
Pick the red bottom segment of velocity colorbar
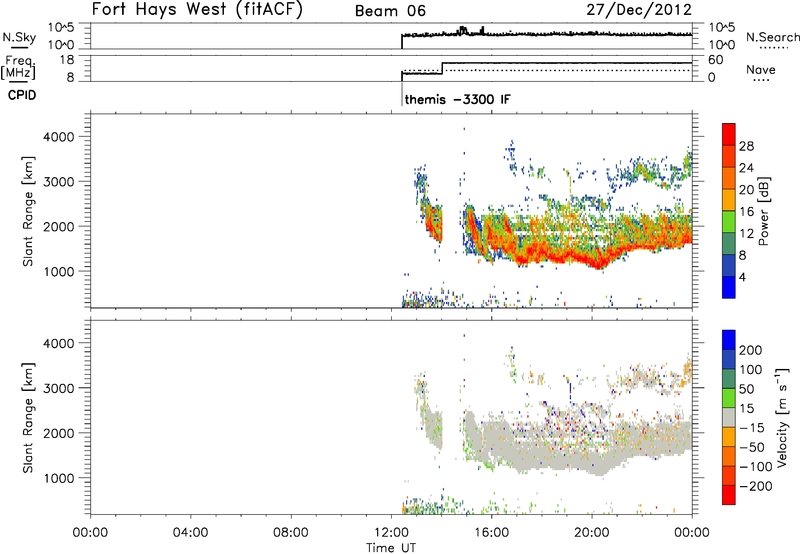729,495
